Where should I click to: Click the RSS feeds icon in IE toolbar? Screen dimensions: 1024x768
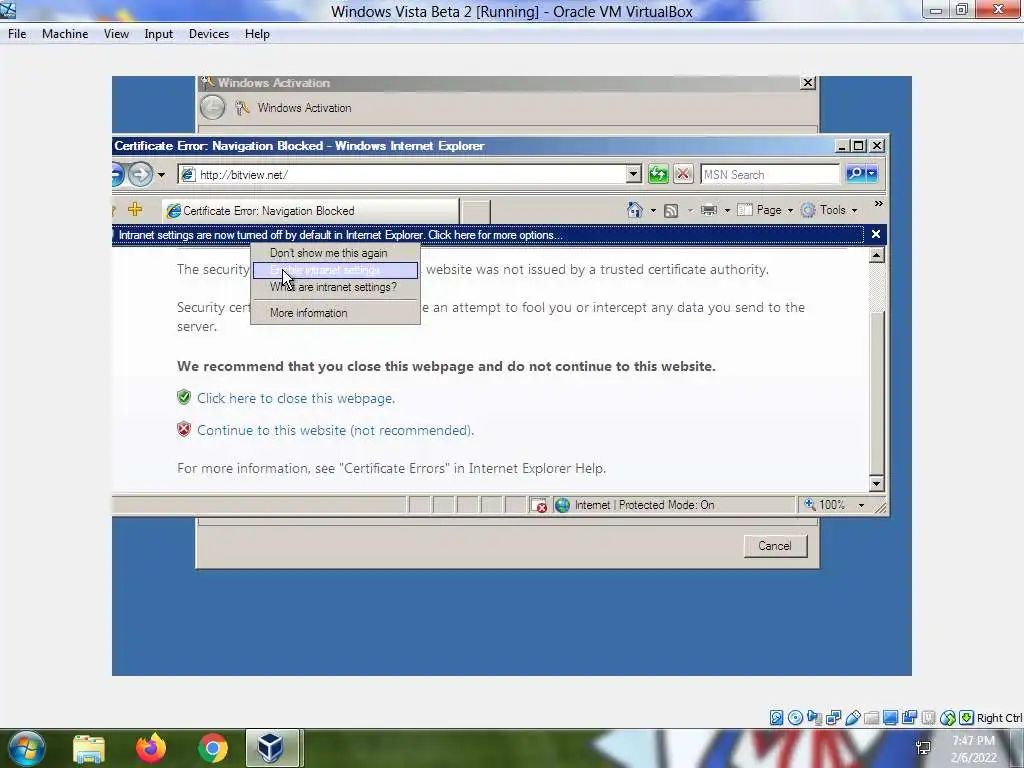pyautogui.click(x=671, y=210)
